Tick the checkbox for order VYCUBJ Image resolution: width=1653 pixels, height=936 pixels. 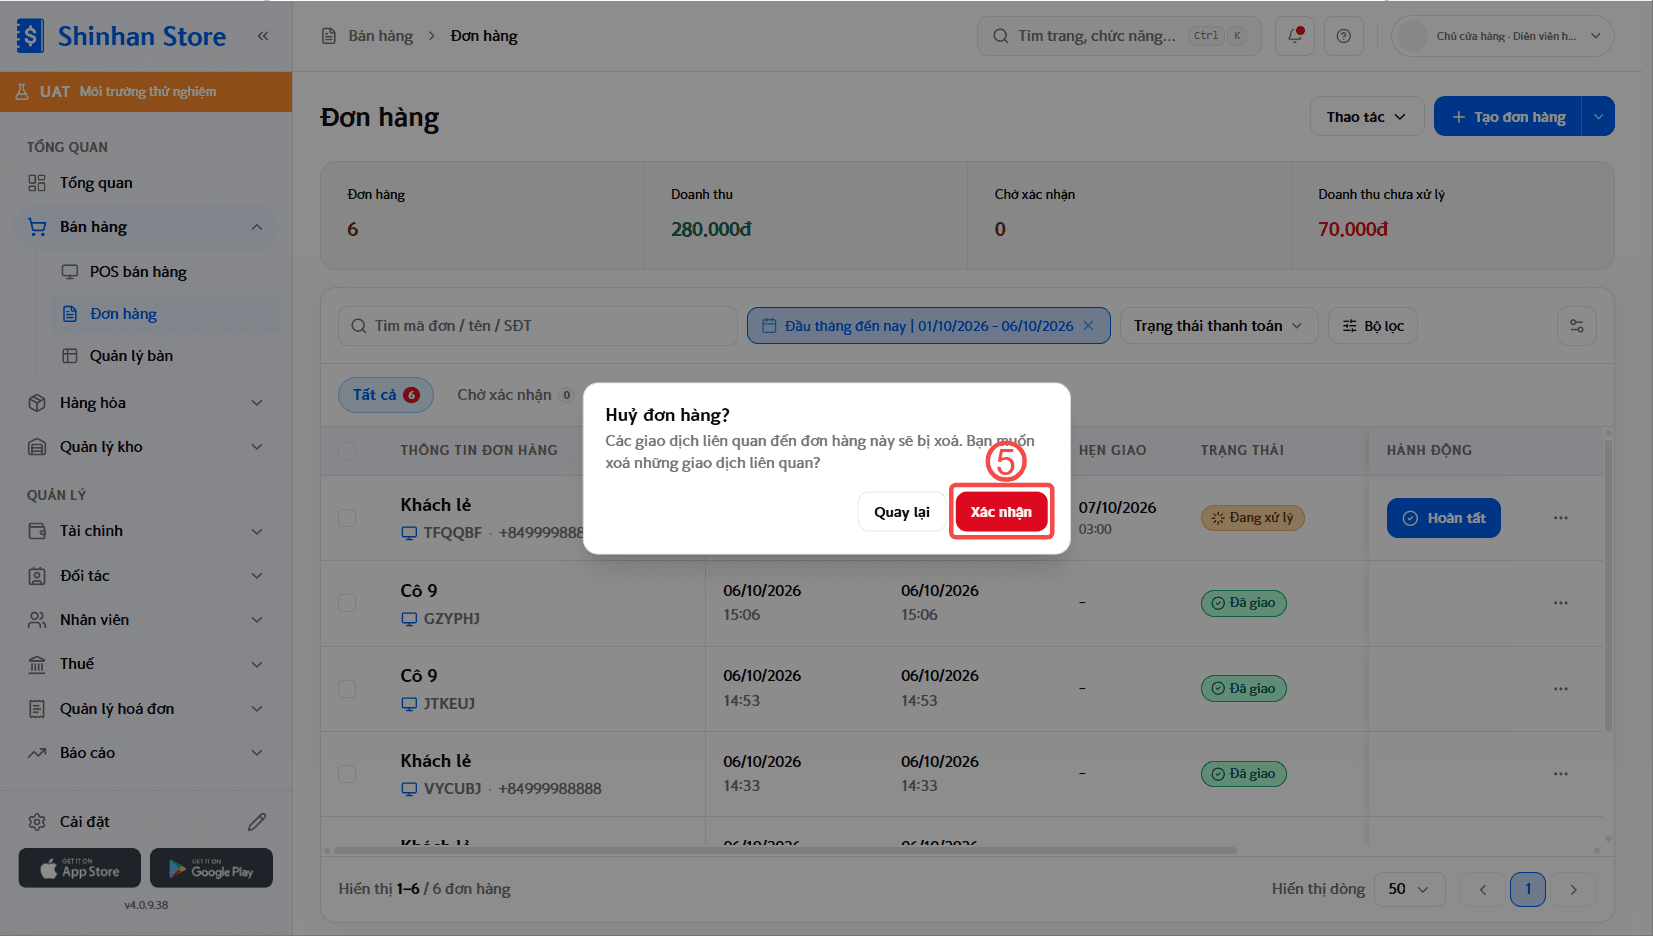tap(347, 774)
